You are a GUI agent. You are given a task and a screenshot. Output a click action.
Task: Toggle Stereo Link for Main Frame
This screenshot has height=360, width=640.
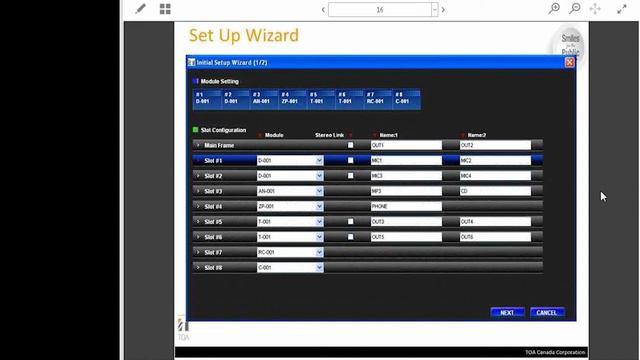click(350, 145)
